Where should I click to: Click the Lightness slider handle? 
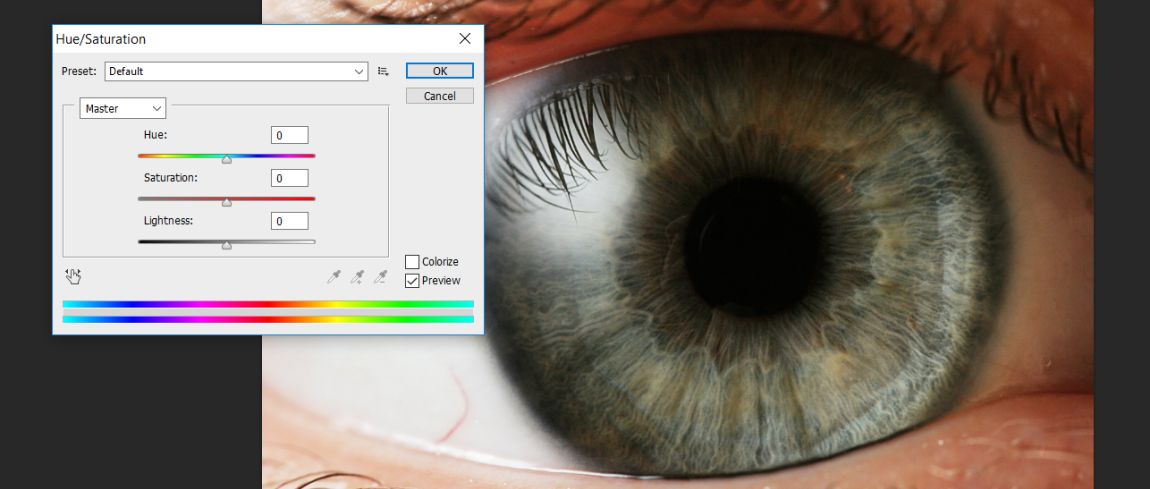227,245
